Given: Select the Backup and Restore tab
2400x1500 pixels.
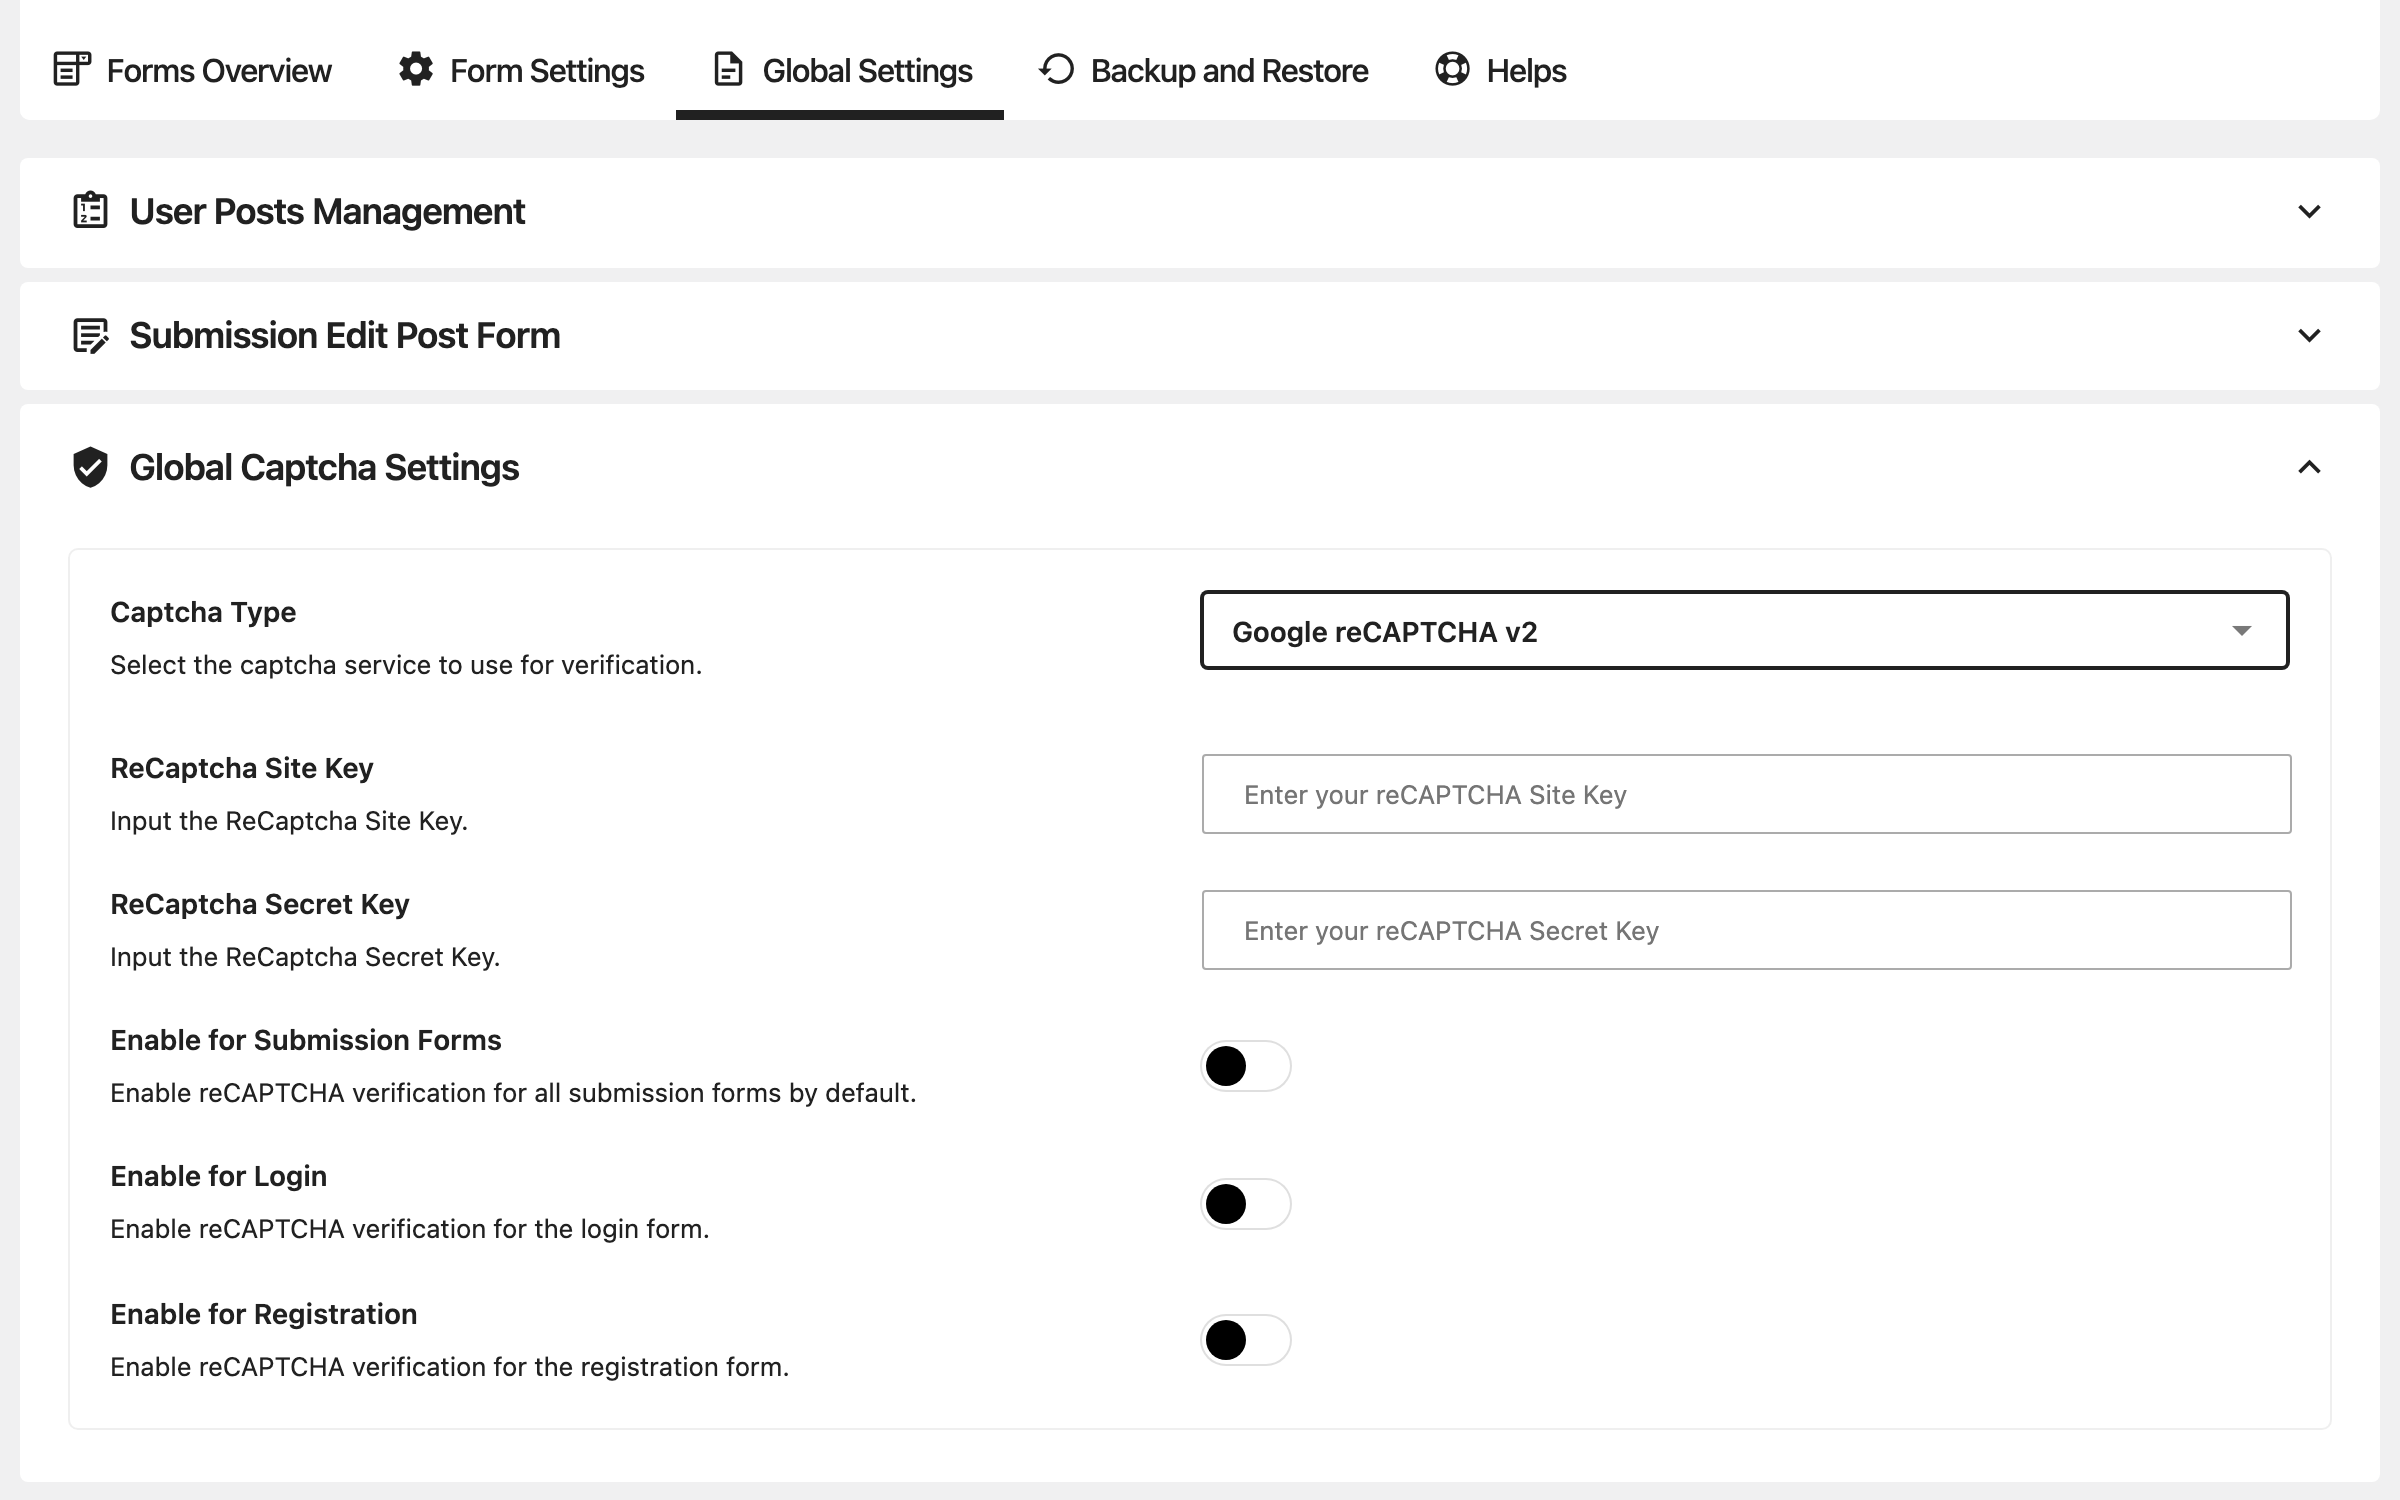Looking at the screenshot, I should (1203, 70).
